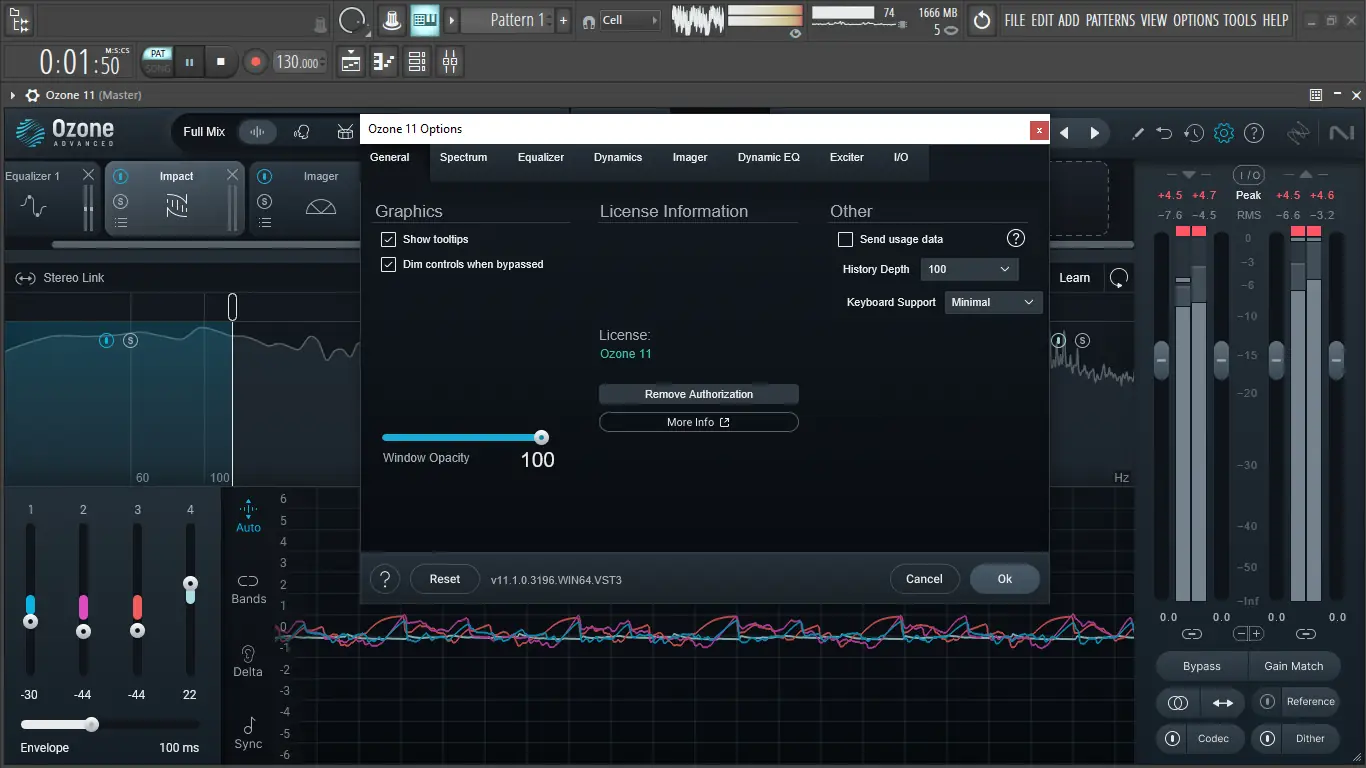Click the Learn button

click(1075, 278)
